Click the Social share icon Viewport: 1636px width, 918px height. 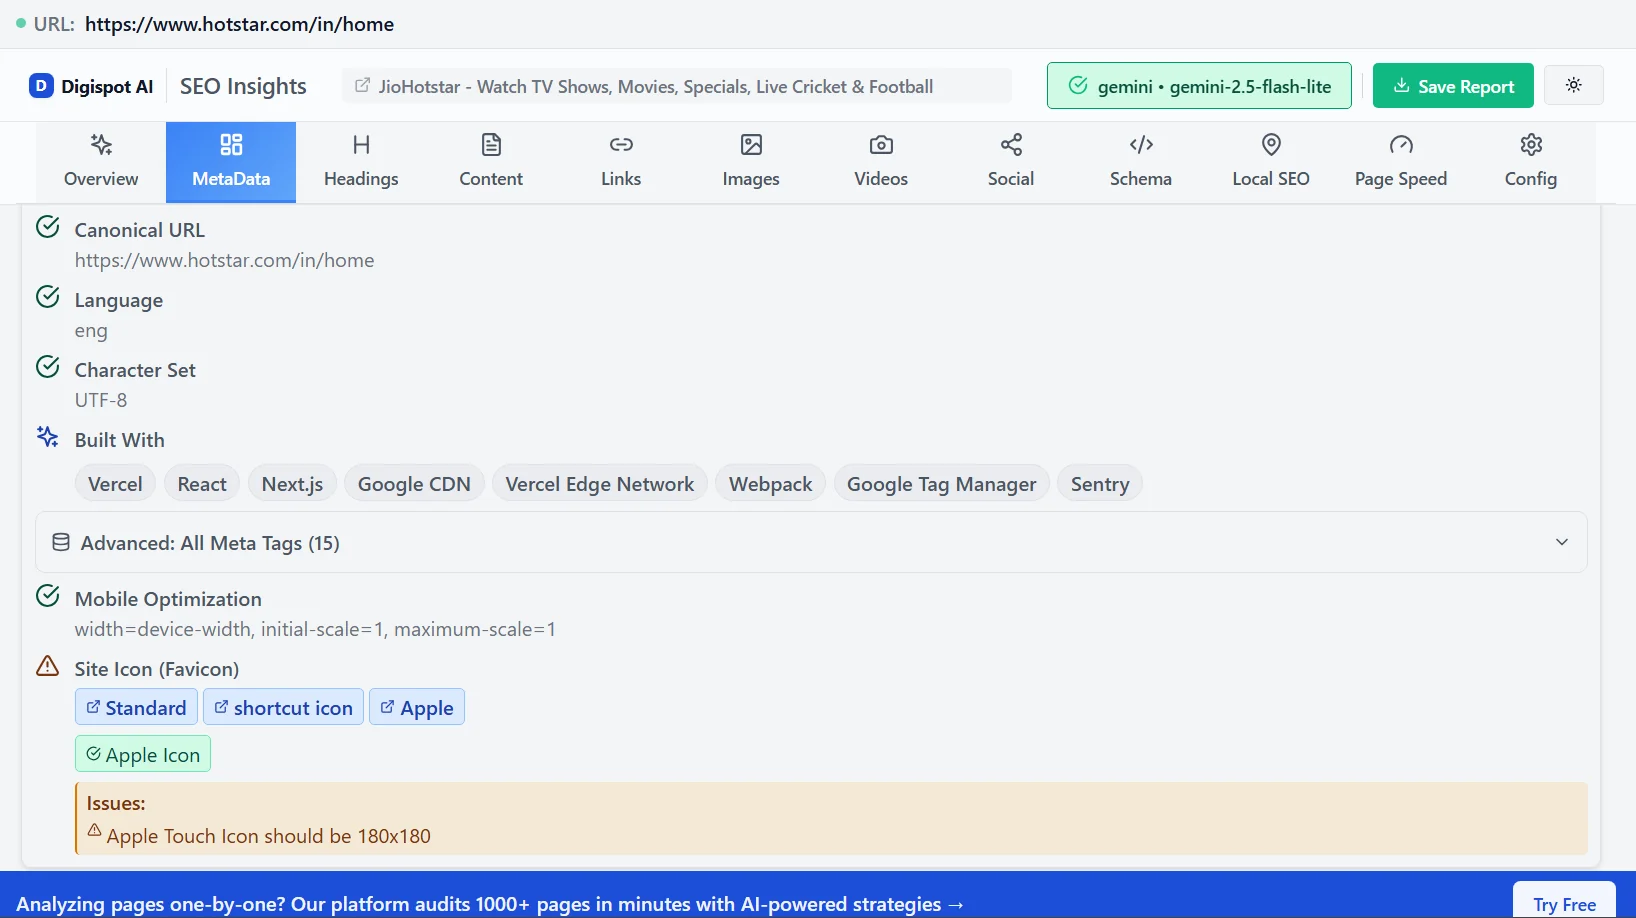point(1011,145)
